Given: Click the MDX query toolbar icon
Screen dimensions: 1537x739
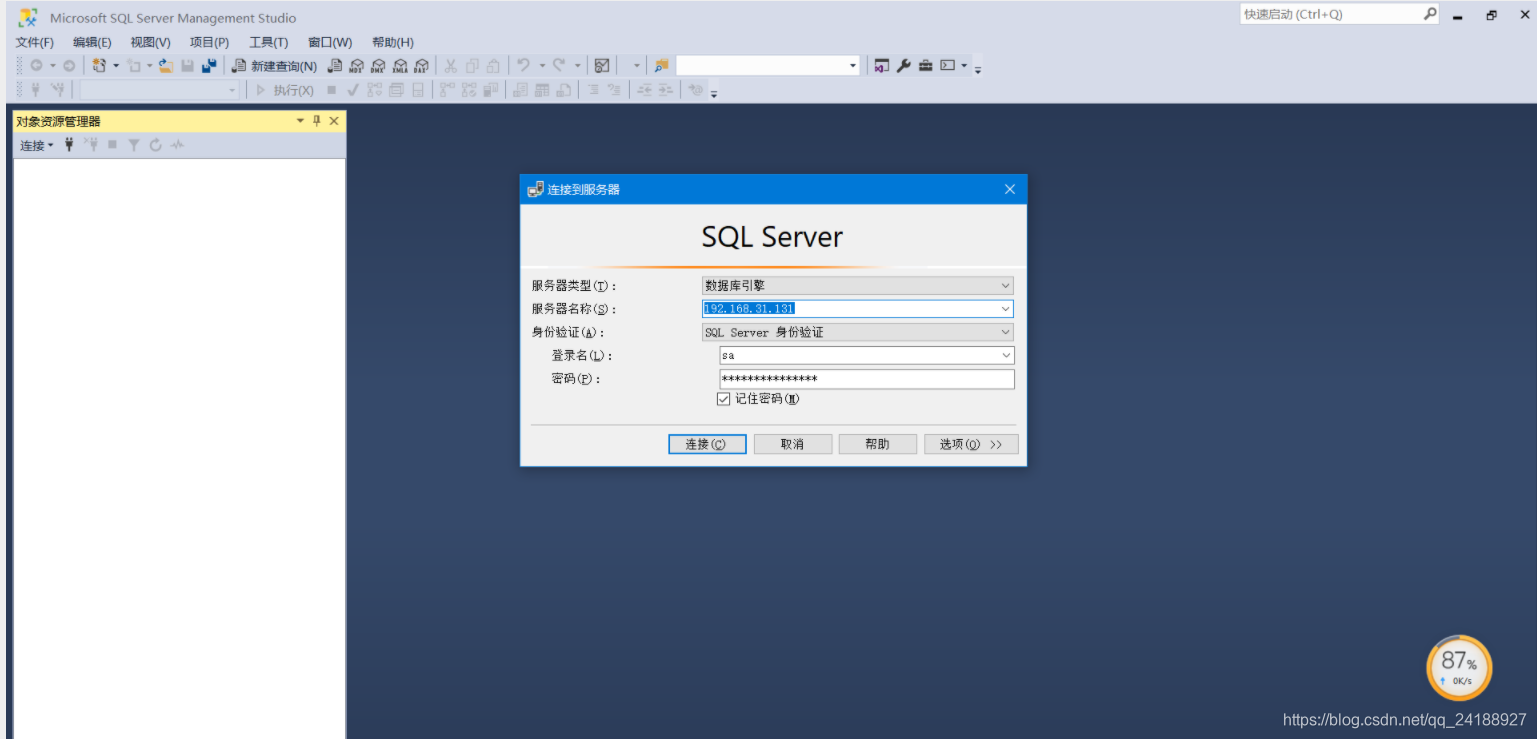Looking at the screenshot, I should click(357, 66).
